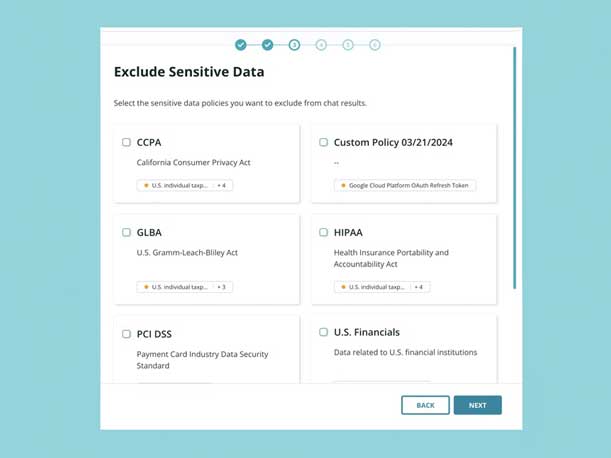Check the U.S. Financials checkbox
The height and width of the screenshot is (458, 611).
point(323,332)
